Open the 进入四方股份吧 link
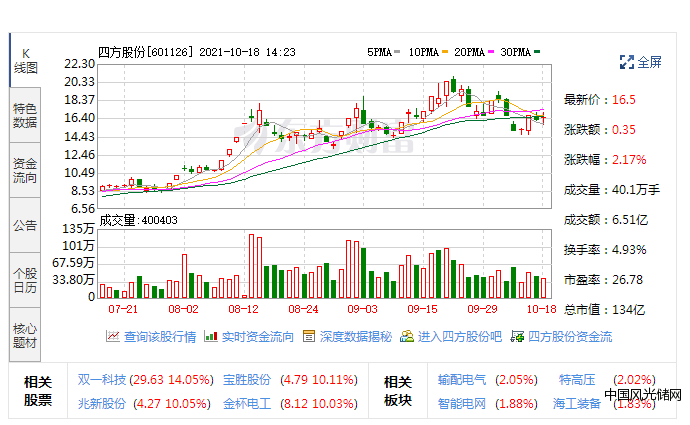The width and height of the screenshot is (690, 425). click(460, 337)
